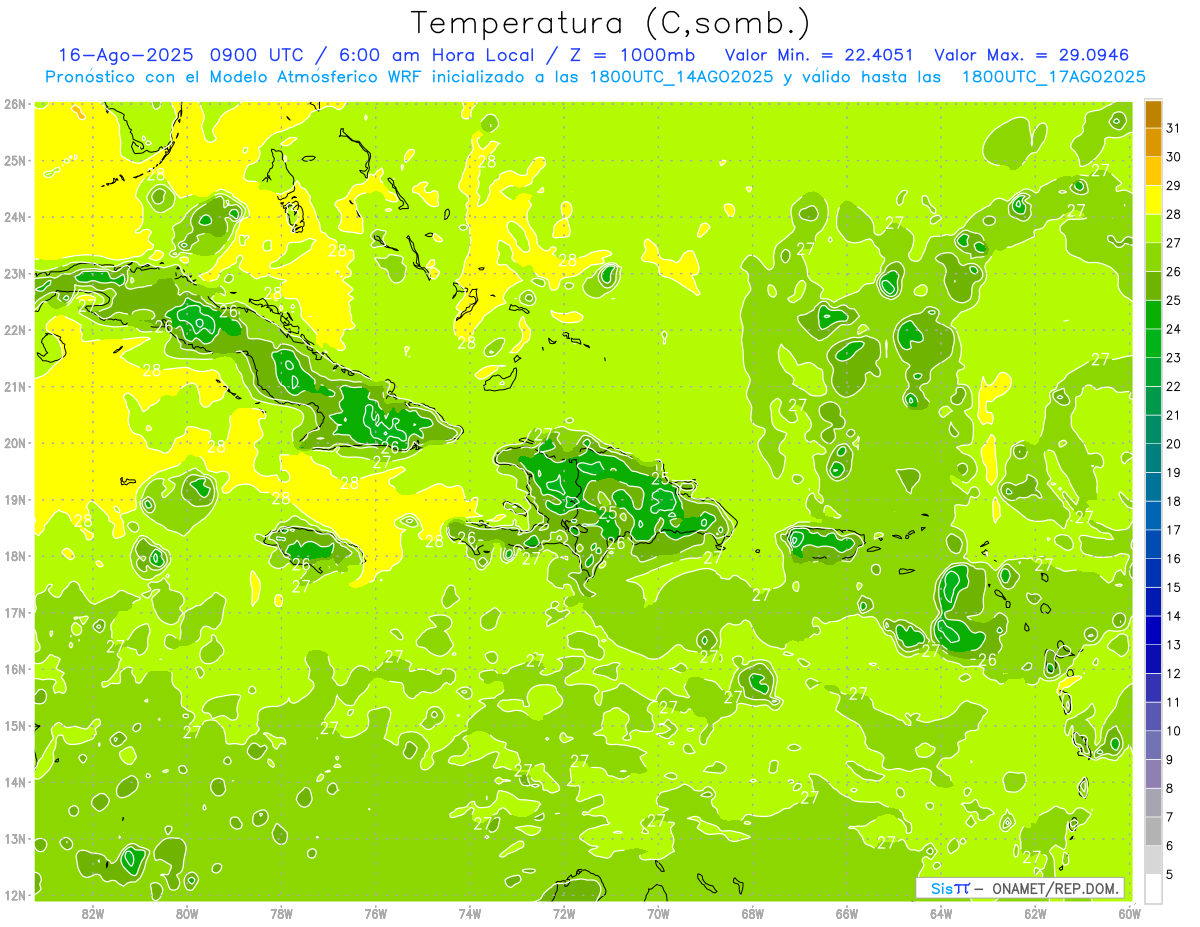Click the '82W' longitude axis label
This screenshot has width=1200, height=927.
pyautogui.click(x=93, y=914)
